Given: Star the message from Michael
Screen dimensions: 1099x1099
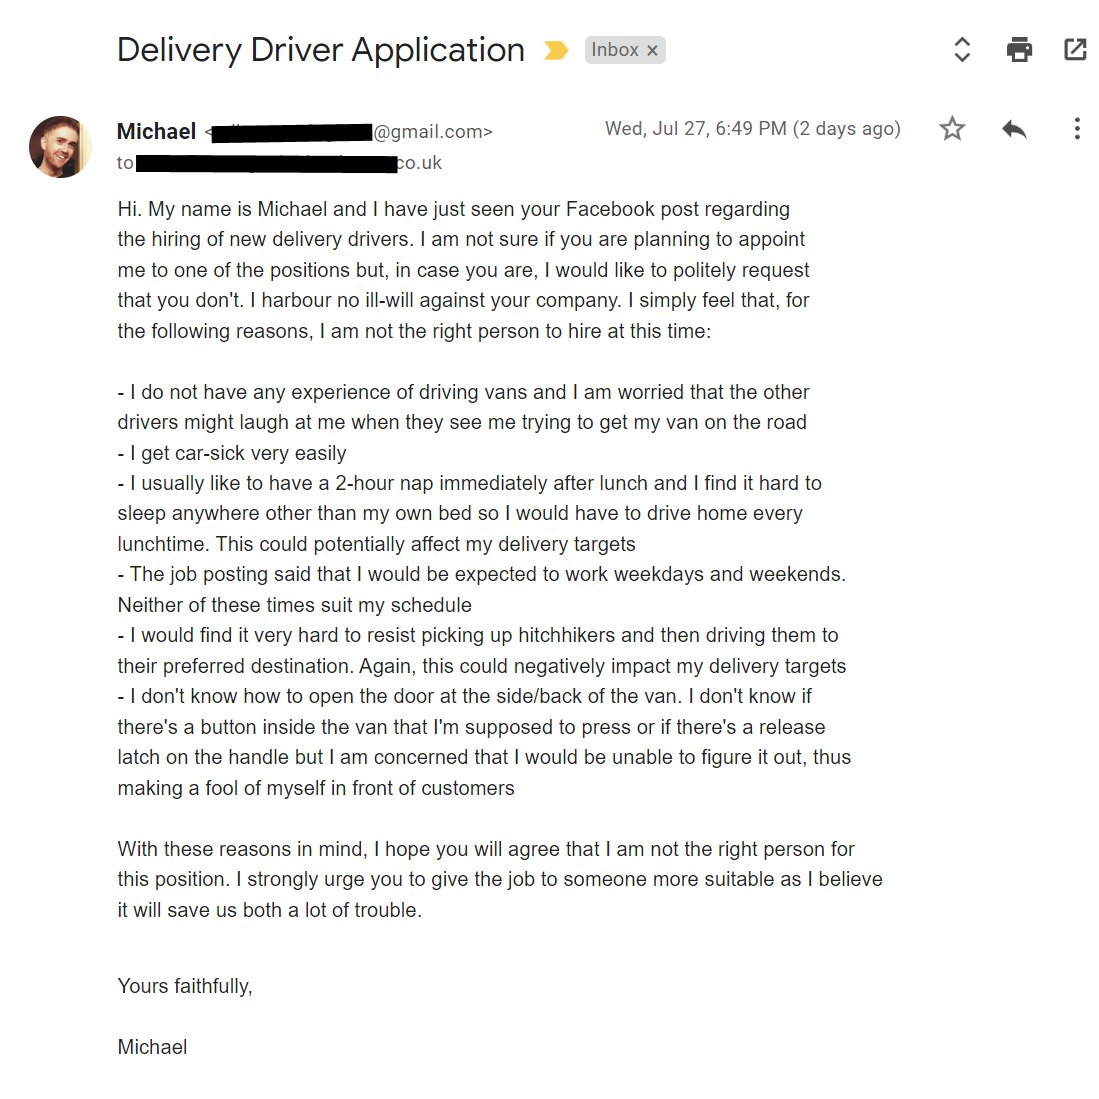Looking at the screenshot, I should coord(952,129).
